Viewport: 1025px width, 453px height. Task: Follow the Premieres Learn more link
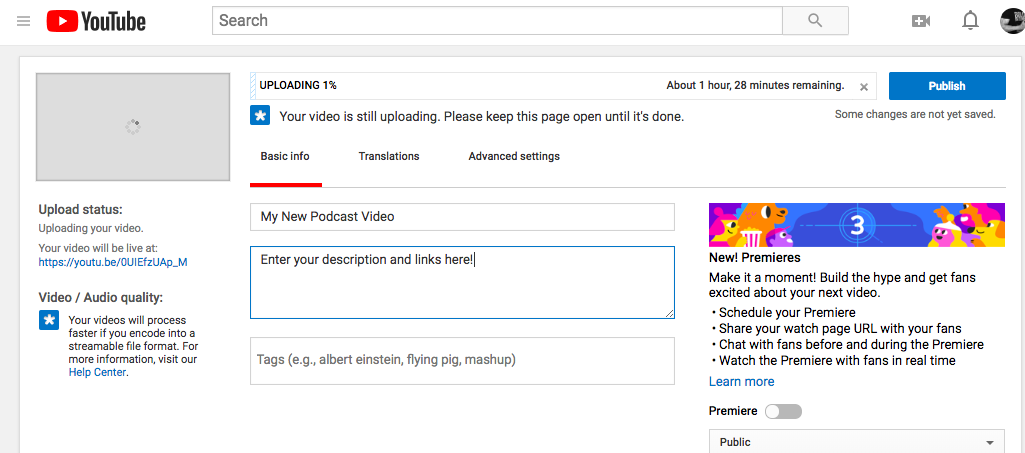[x=741, y=381]
